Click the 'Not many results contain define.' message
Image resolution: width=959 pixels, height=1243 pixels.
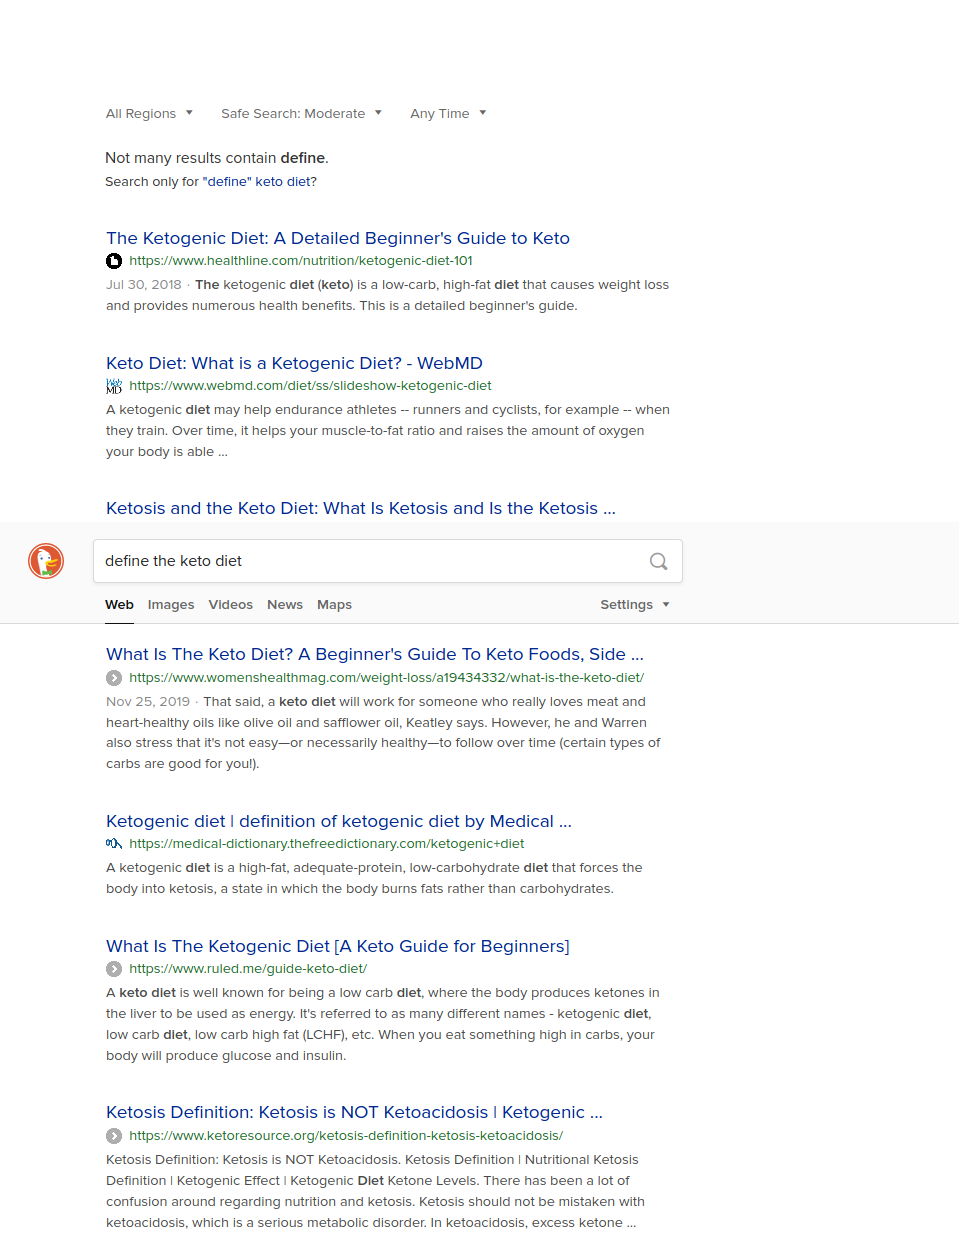coord(217,158)
